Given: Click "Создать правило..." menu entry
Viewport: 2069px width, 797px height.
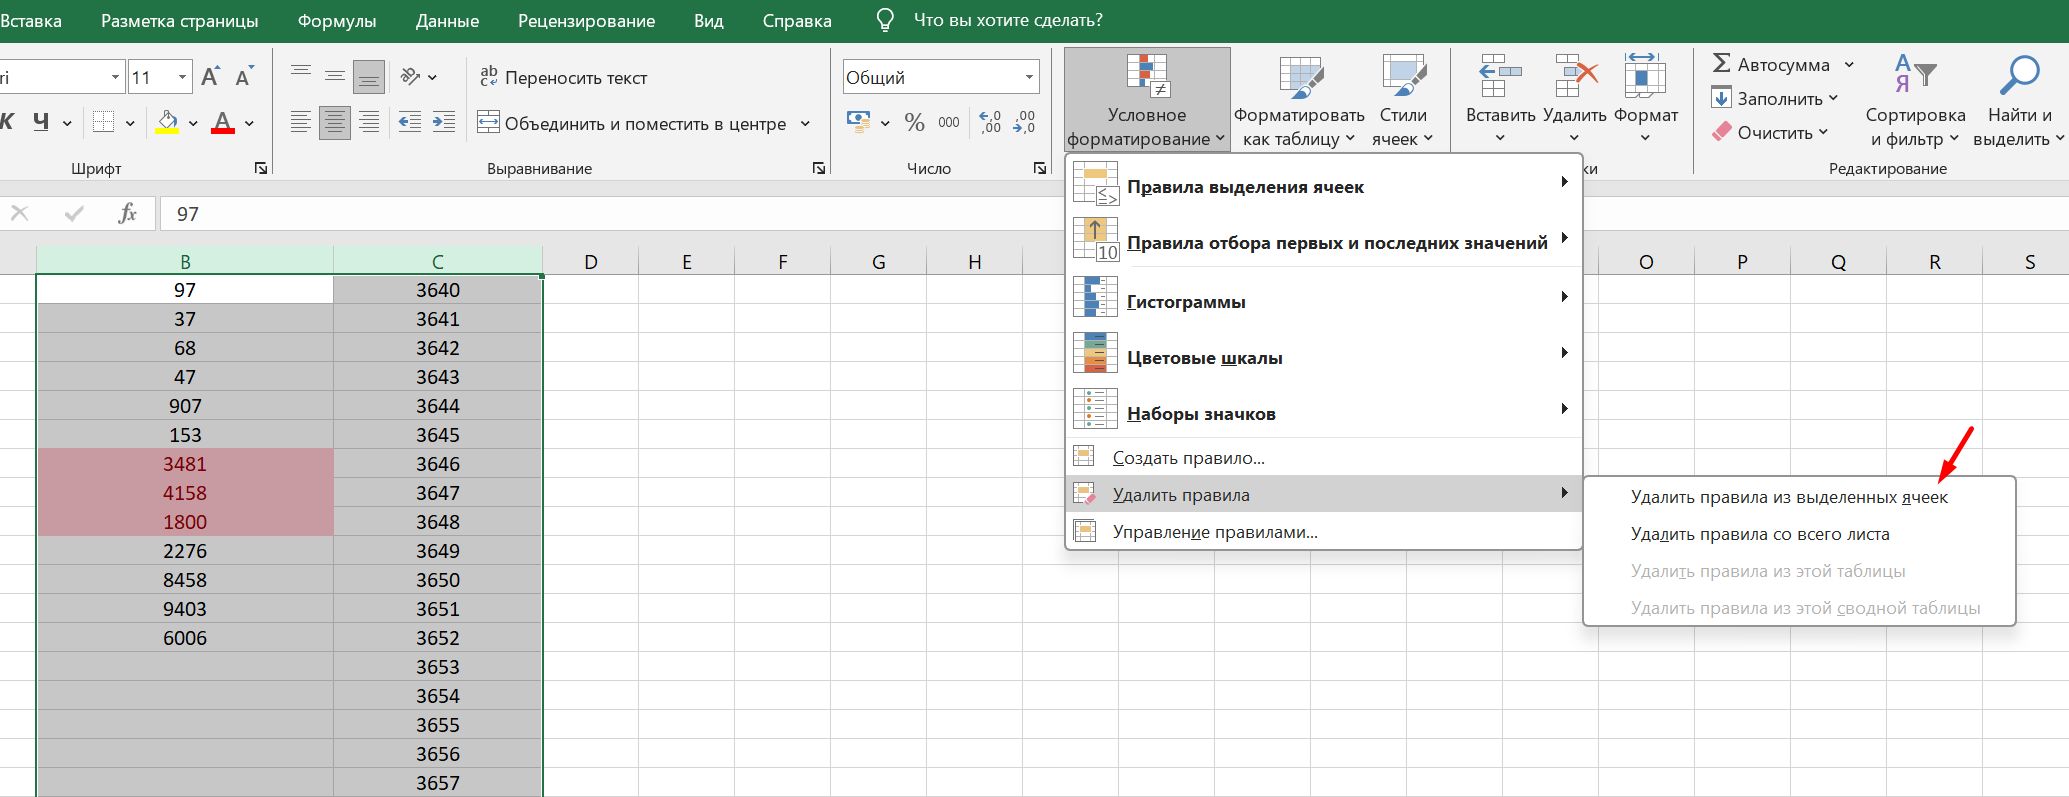Looking at the screenshot, I should [1188, 458].
